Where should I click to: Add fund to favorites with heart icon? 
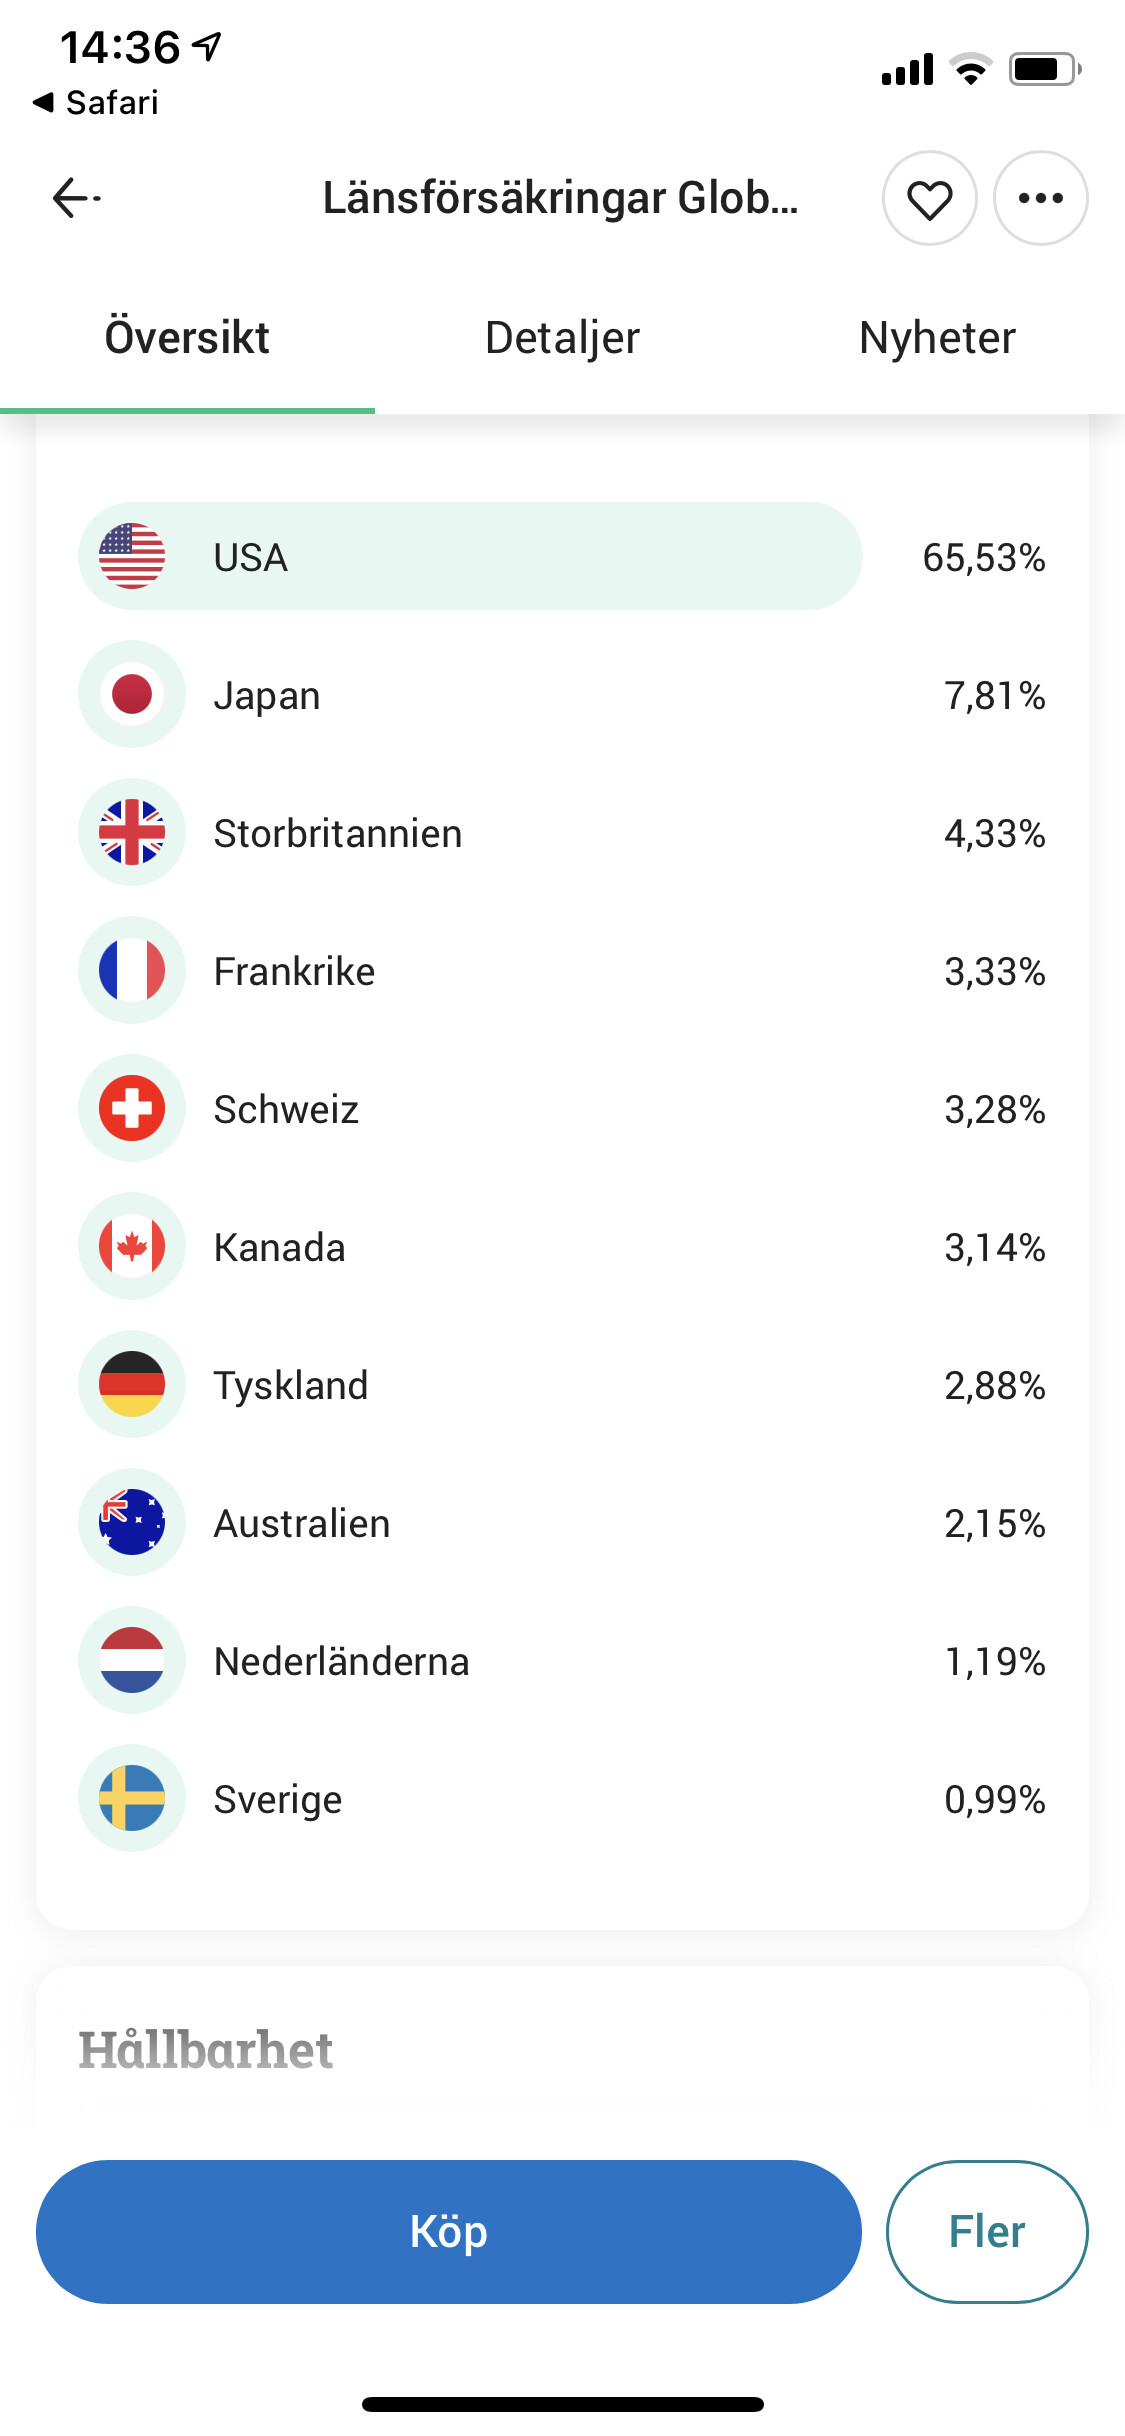tap(929, 199)
